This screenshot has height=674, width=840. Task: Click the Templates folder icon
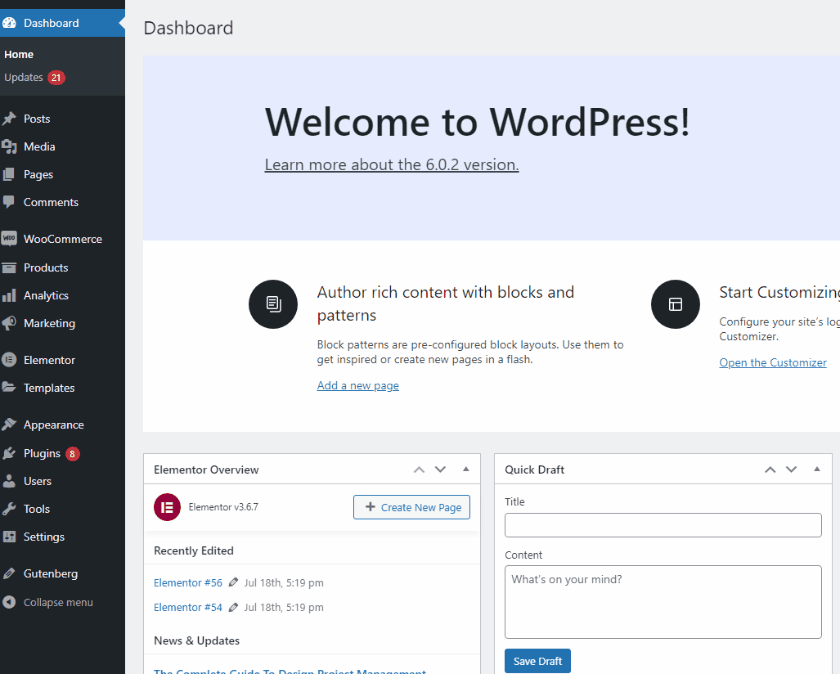[9, 387]
